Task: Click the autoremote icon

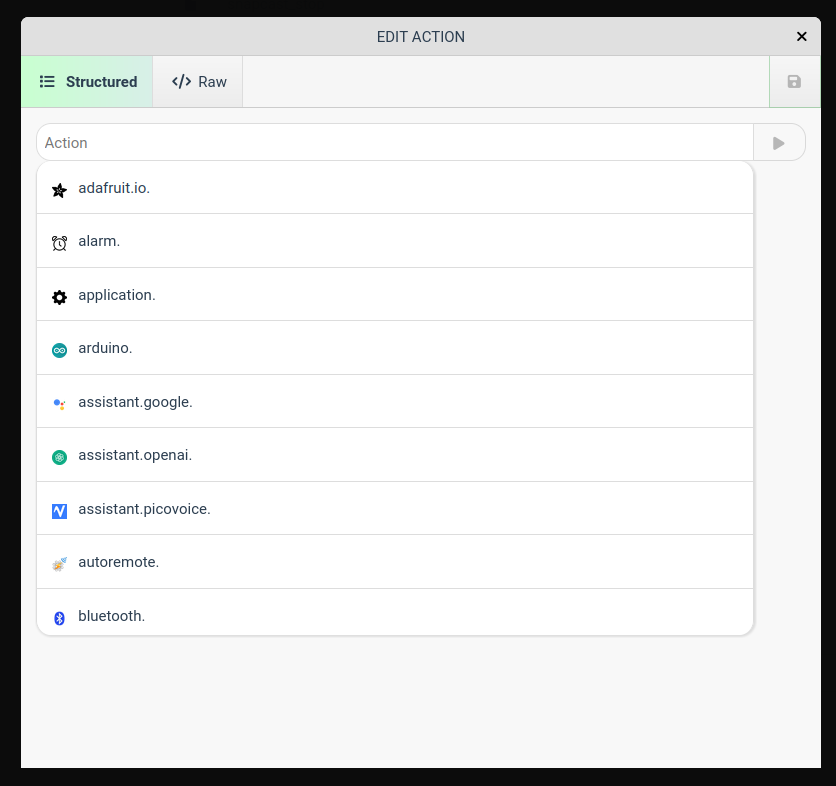Action: point(59,563)
